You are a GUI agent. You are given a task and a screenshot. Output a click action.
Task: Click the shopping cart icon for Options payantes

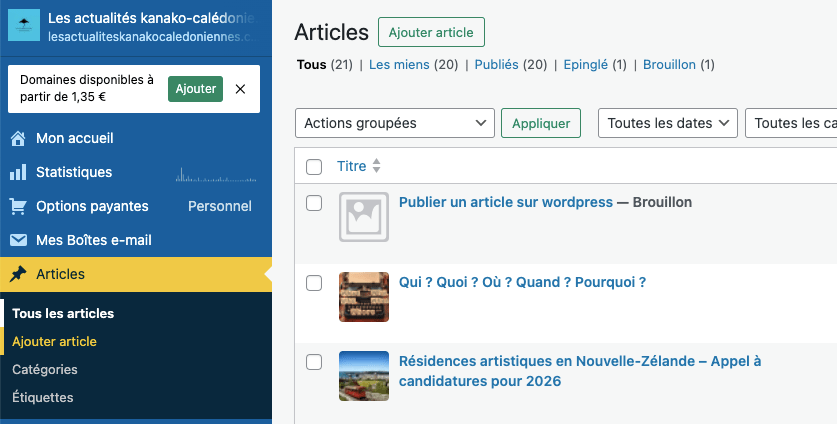coord(18,206)
